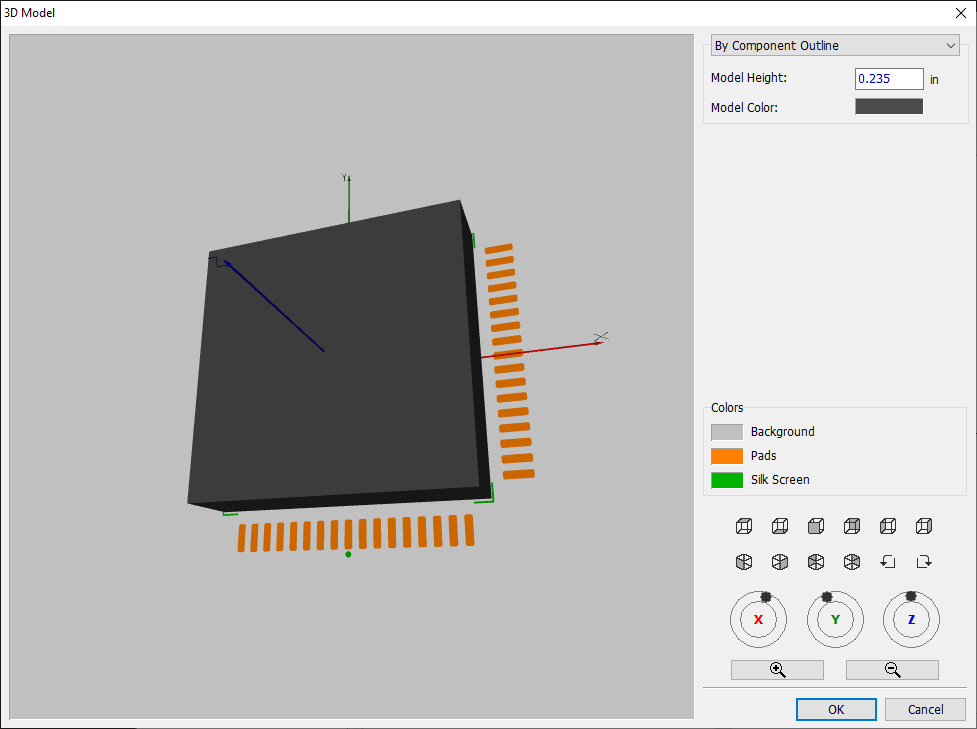977x729 pixels.
Task: Click the X axis rotation dial
Action: (758, 619)
